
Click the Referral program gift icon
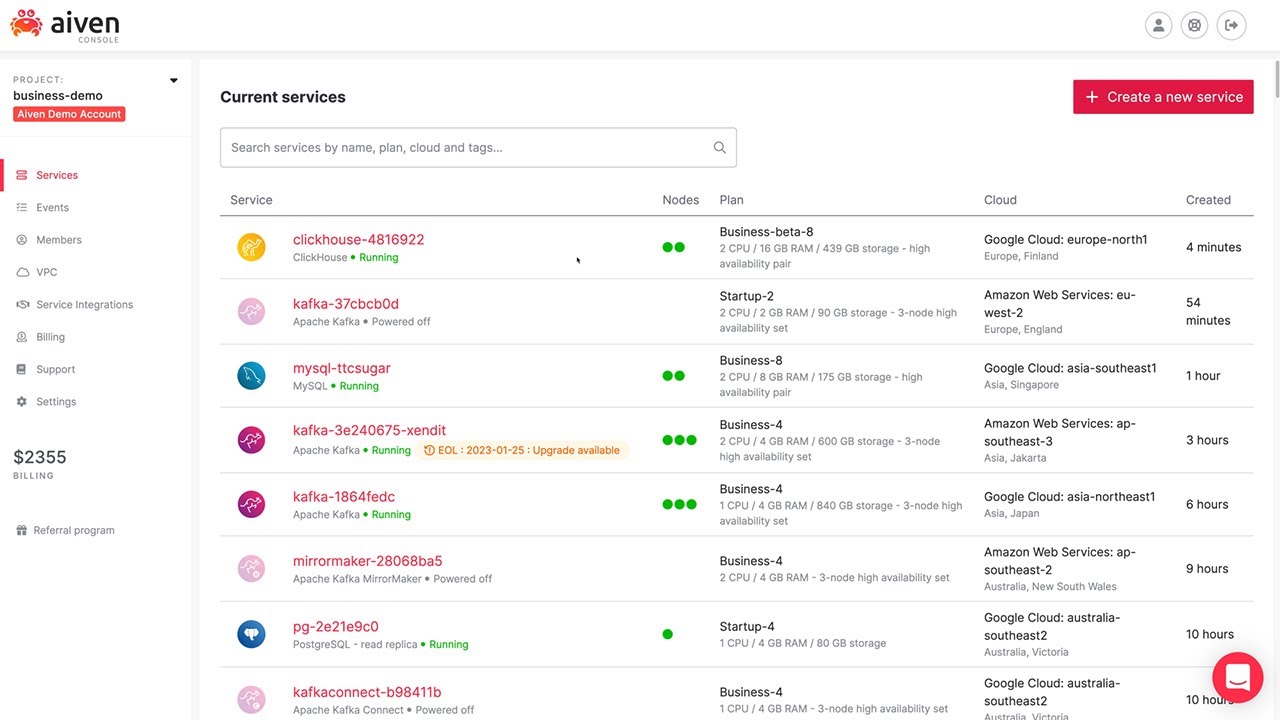[x=22, y=530]
